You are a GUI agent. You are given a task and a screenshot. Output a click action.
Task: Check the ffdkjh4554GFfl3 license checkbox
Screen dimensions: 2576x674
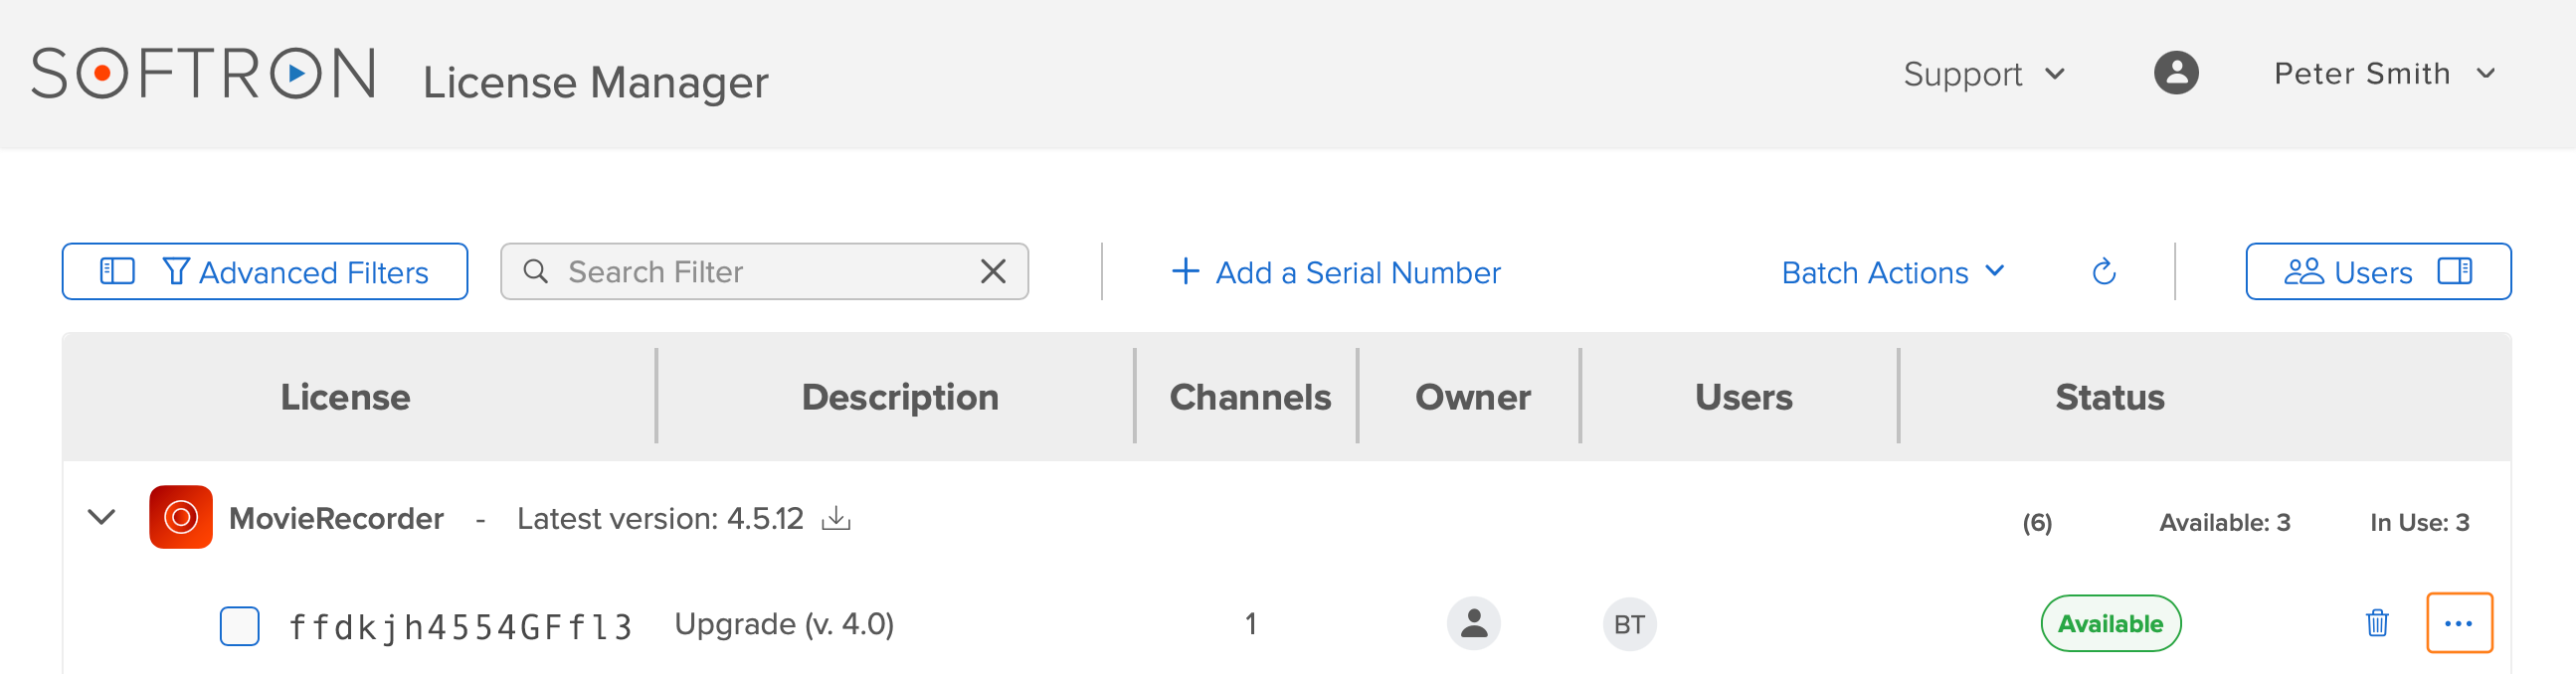pyautogui.click(x=239, y=626)
